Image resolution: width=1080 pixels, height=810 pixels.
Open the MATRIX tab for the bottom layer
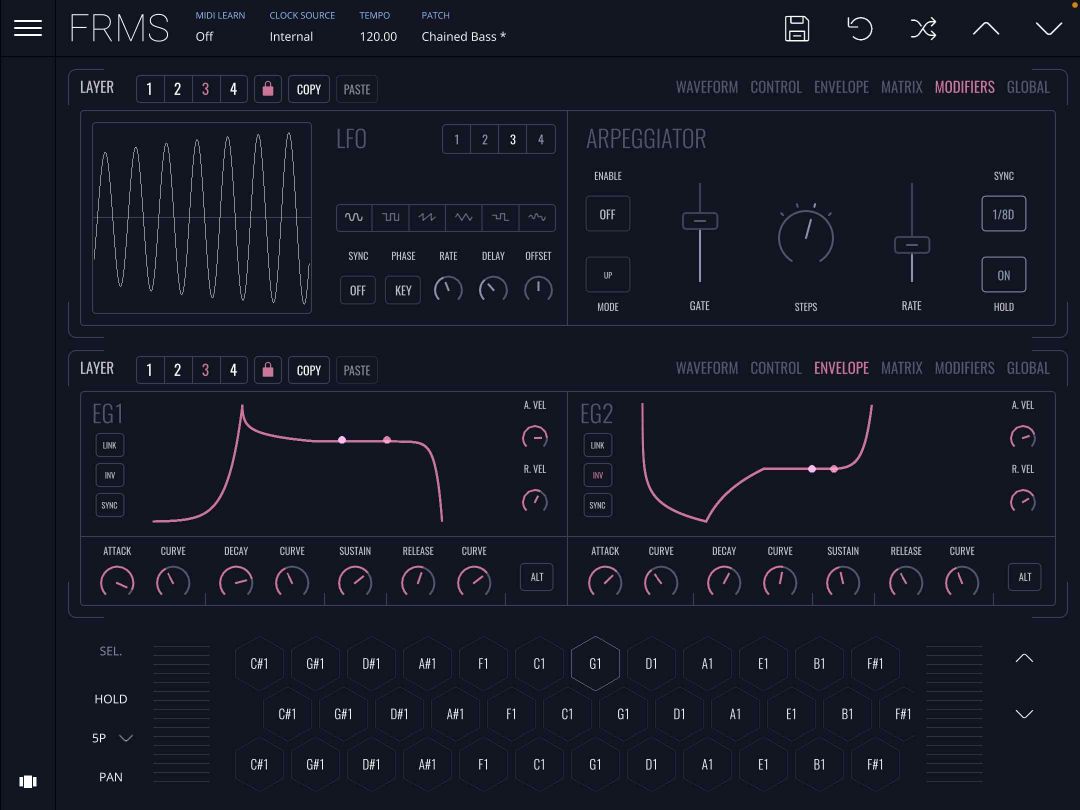[901, 368]
